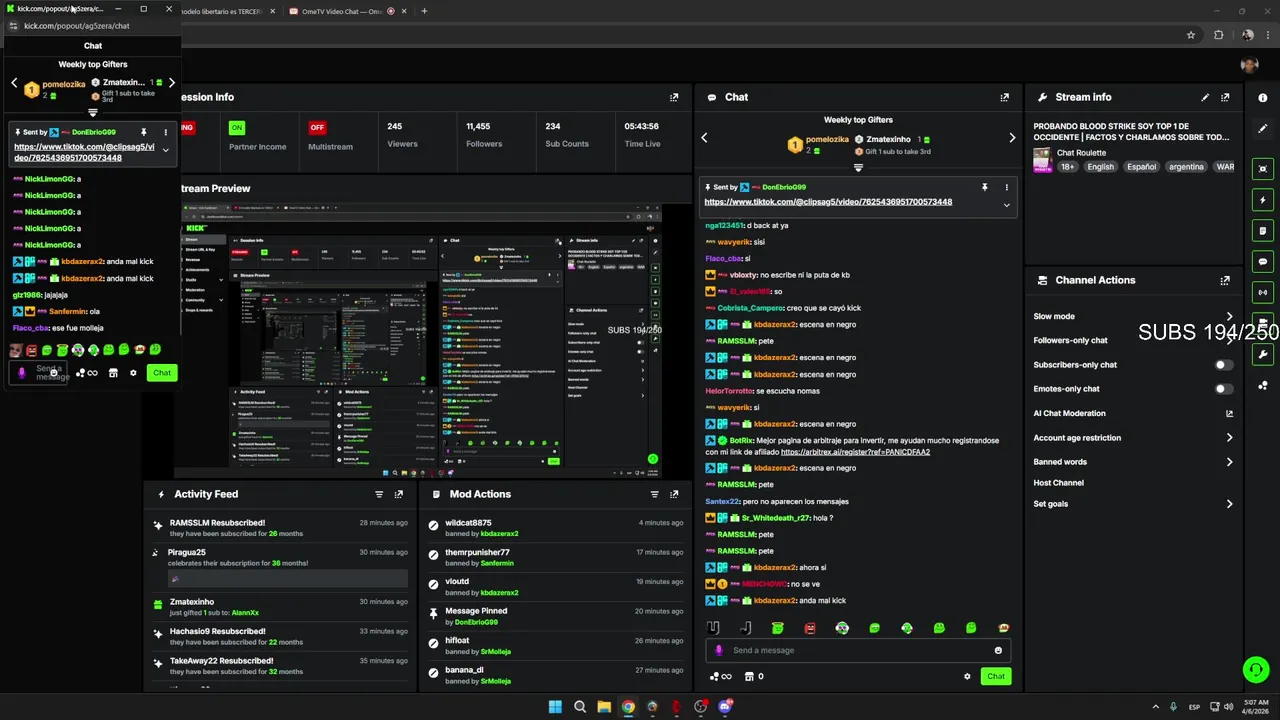Open kbdazerax2 link under wildcat8875 ban
Image resolution: width=1280 pixels, height=720 pixels.
click(x=499, y=534)
